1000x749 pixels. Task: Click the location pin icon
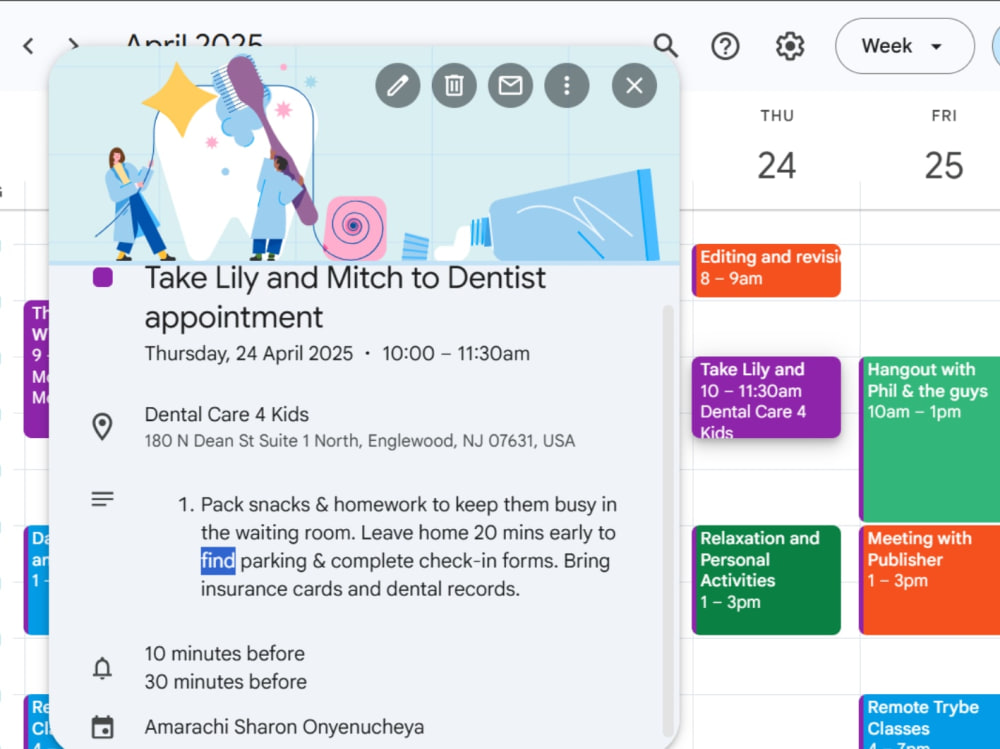coord(102,426)
